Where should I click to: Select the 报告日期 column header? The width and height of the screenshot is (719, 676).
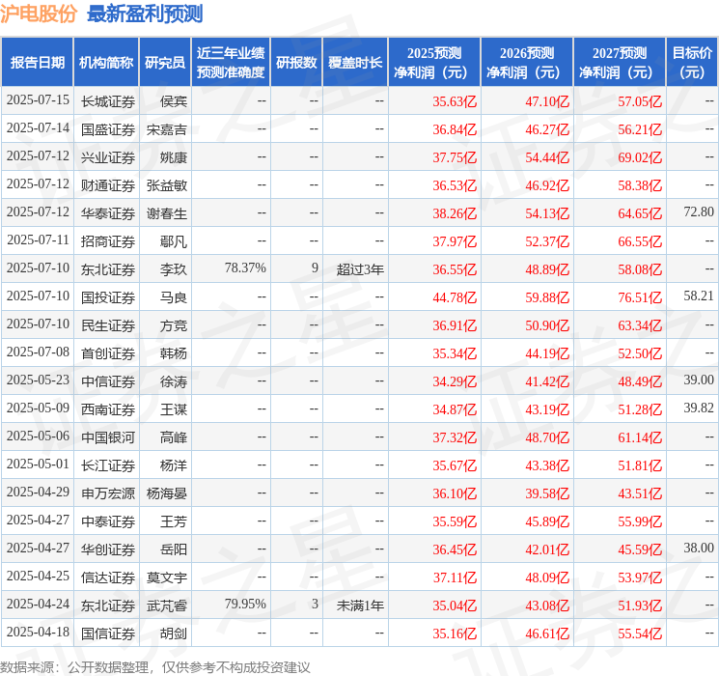[37, 62]
